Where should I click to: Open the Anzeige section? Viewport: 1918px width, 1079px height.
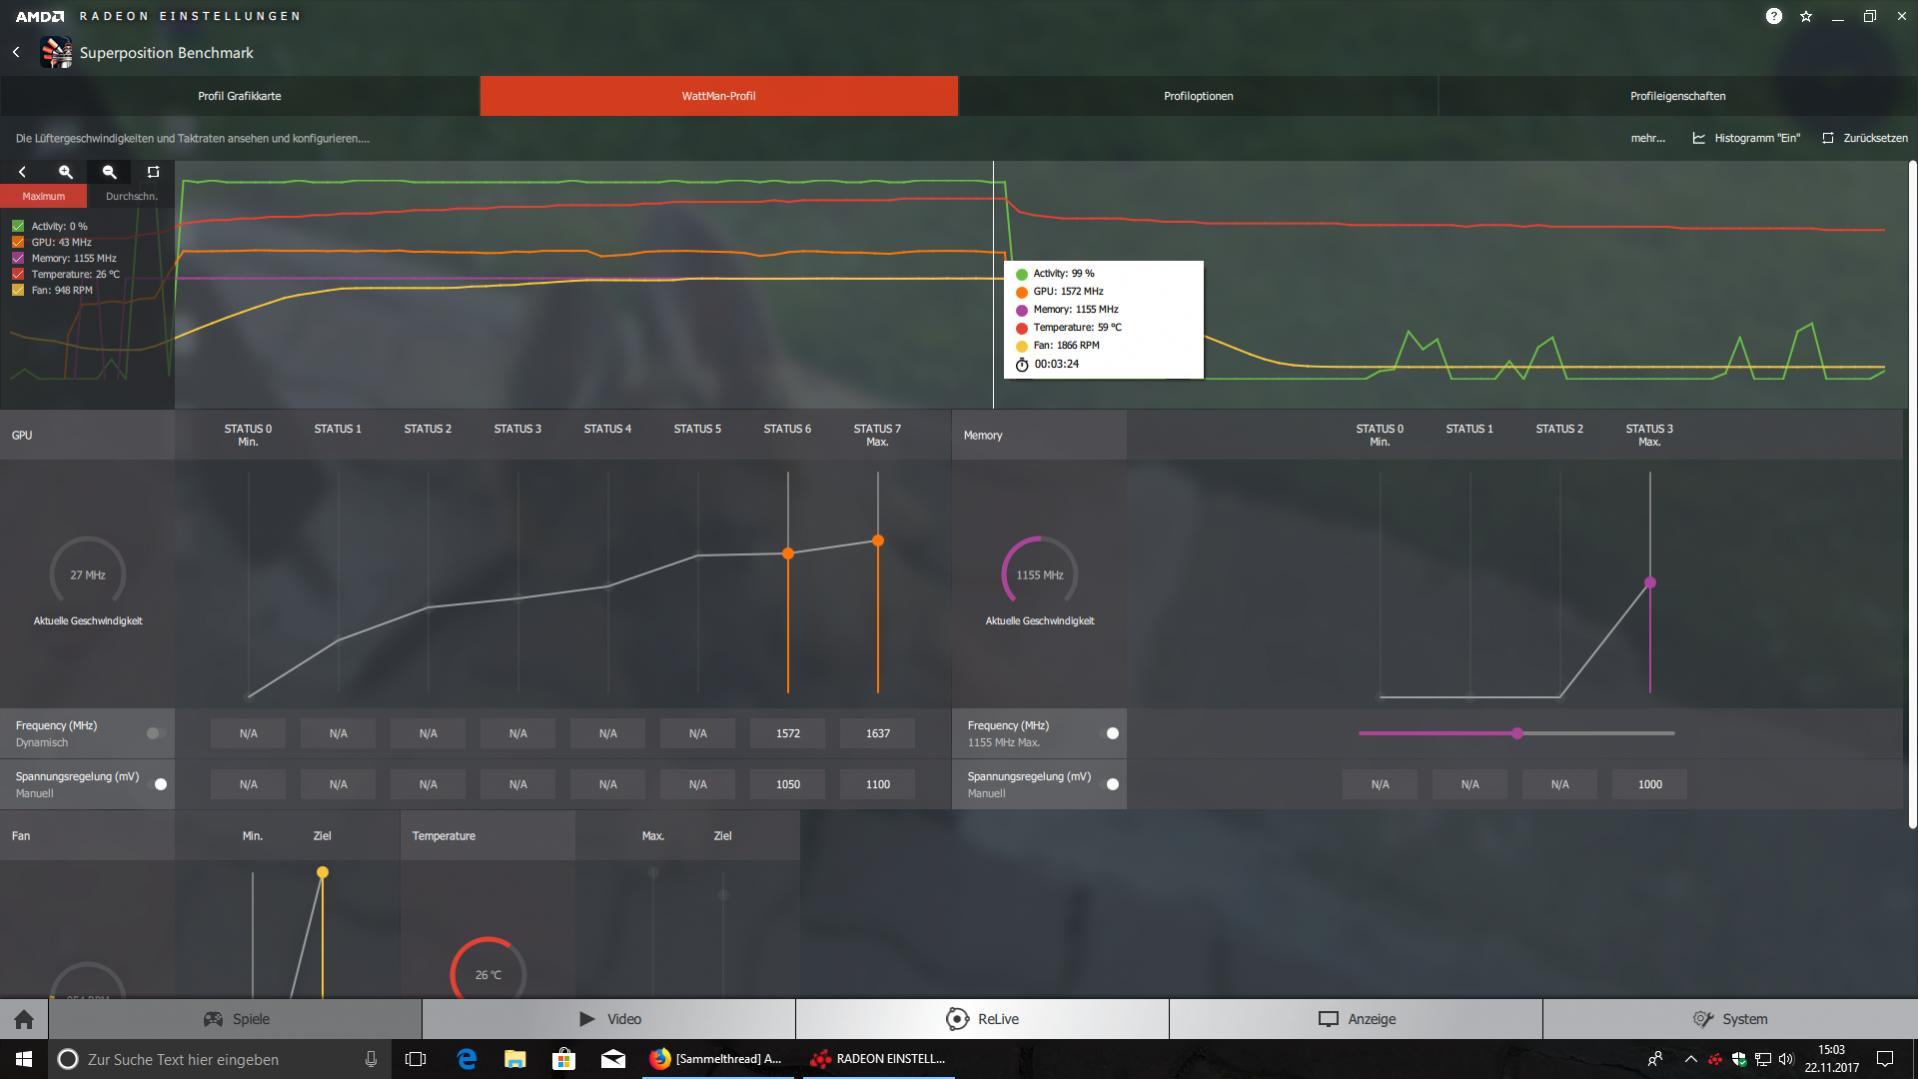point(1356,1019)
